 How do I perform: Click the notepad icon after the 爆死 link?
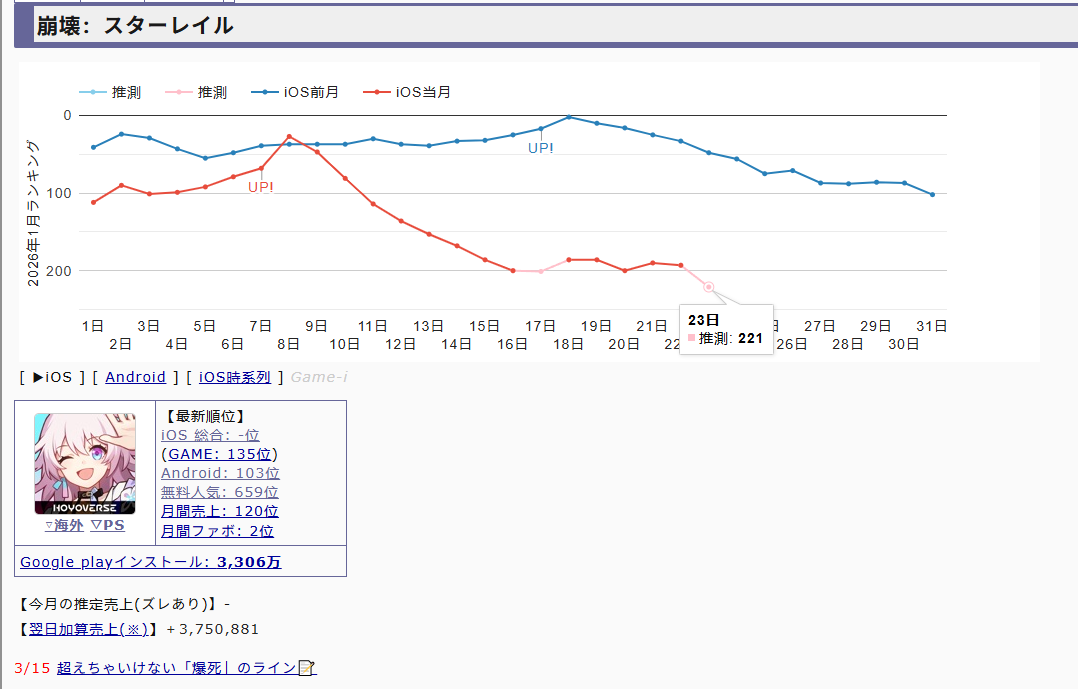307,668
